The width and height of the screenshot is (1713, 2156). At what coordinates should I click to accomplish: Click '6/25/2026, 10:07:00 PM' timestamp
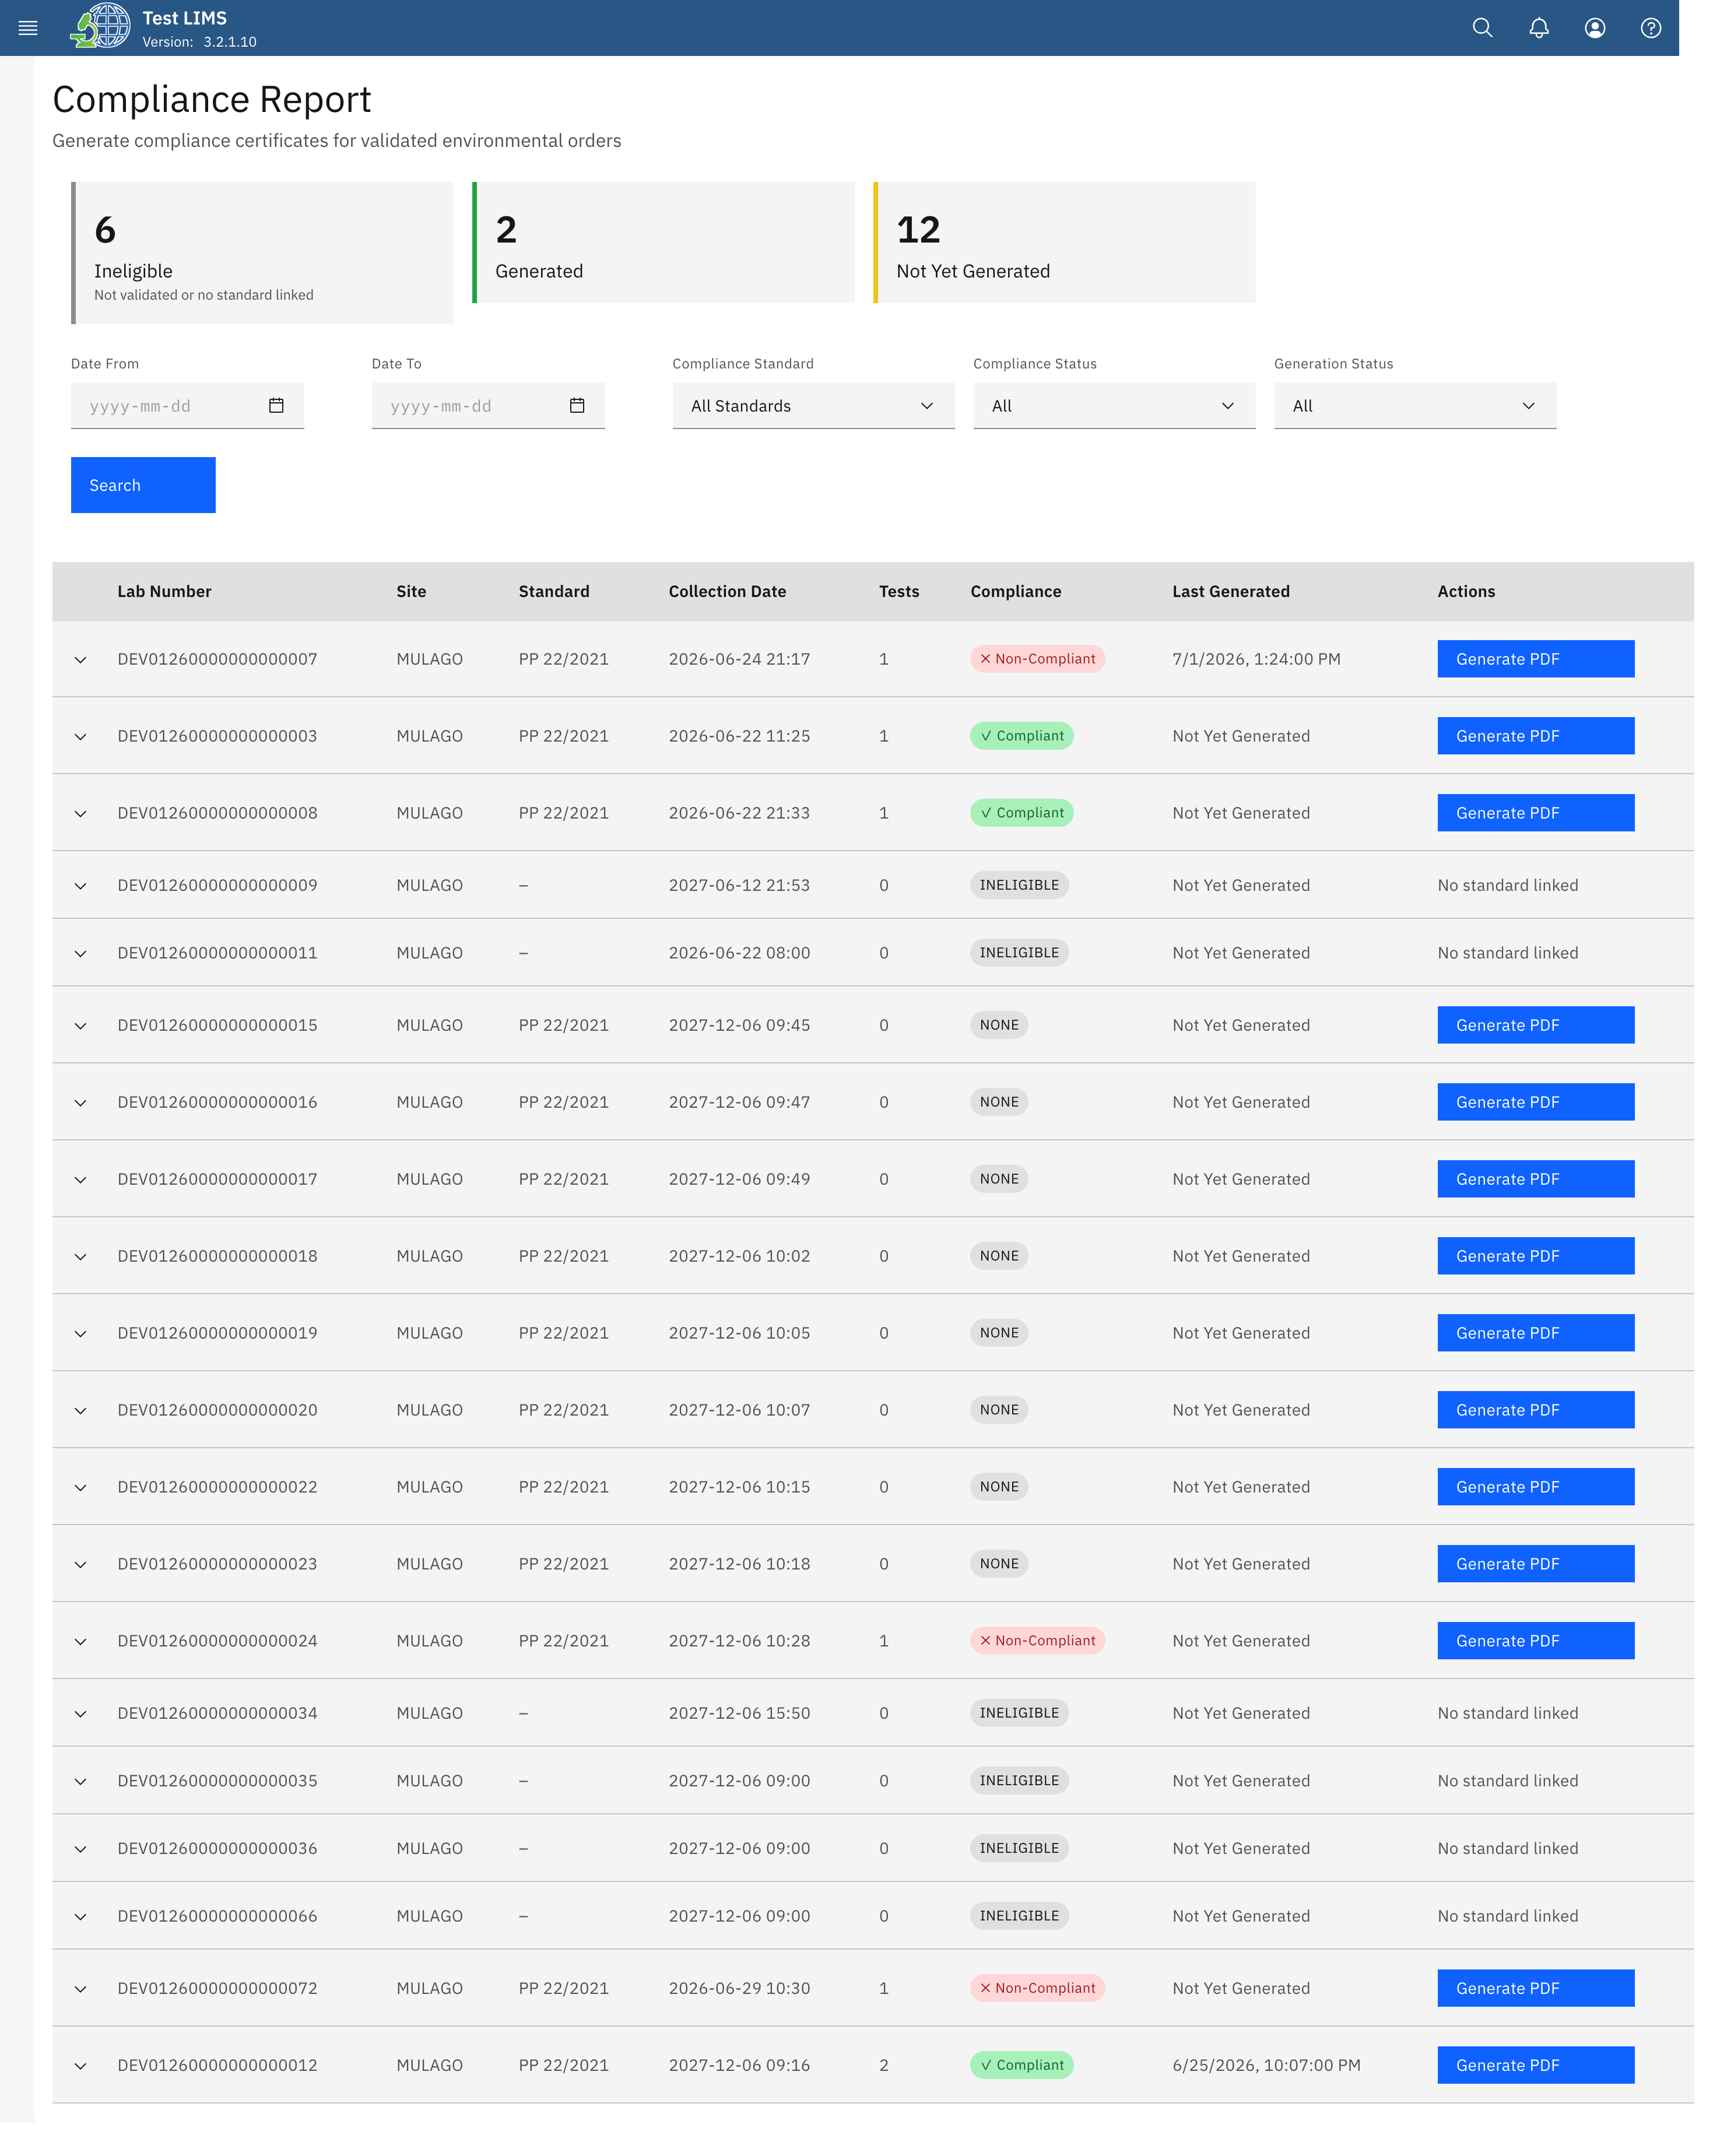coord(1266,2066)
